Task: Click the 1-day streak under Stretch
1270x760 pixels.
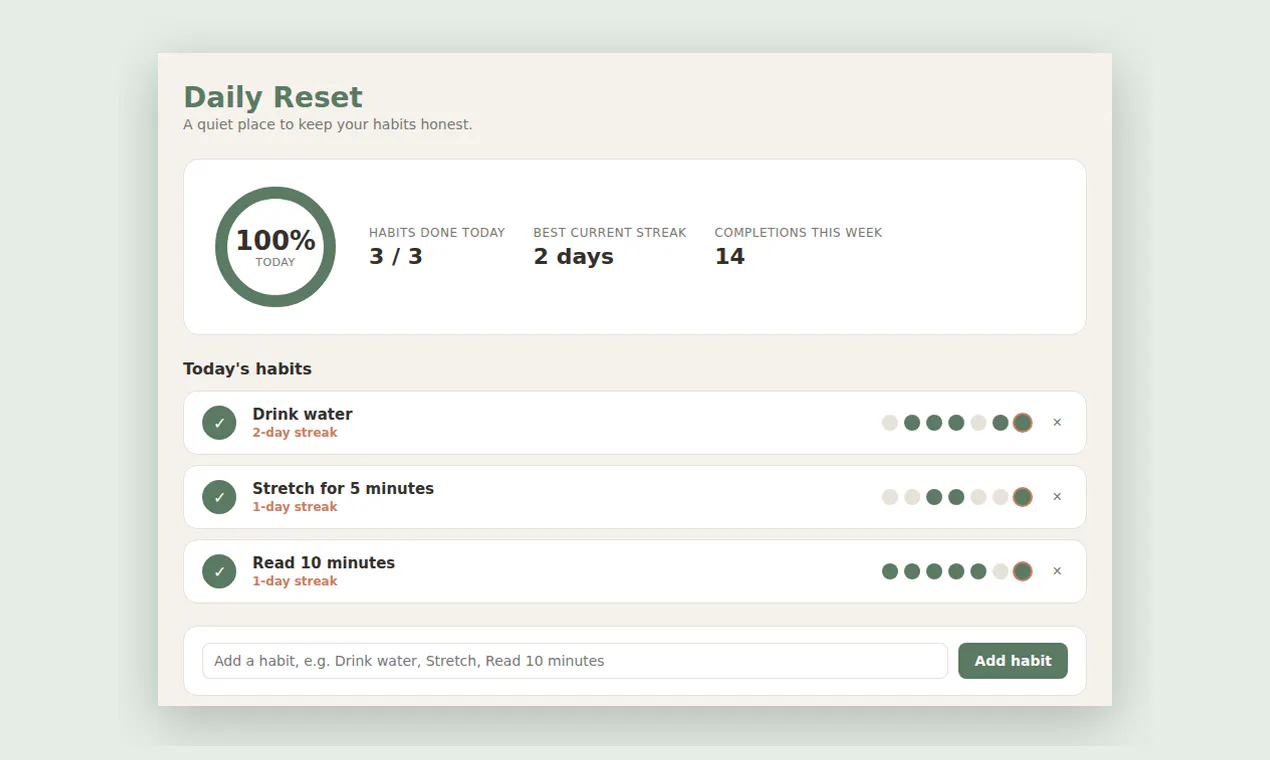Action: coord(295,507)
